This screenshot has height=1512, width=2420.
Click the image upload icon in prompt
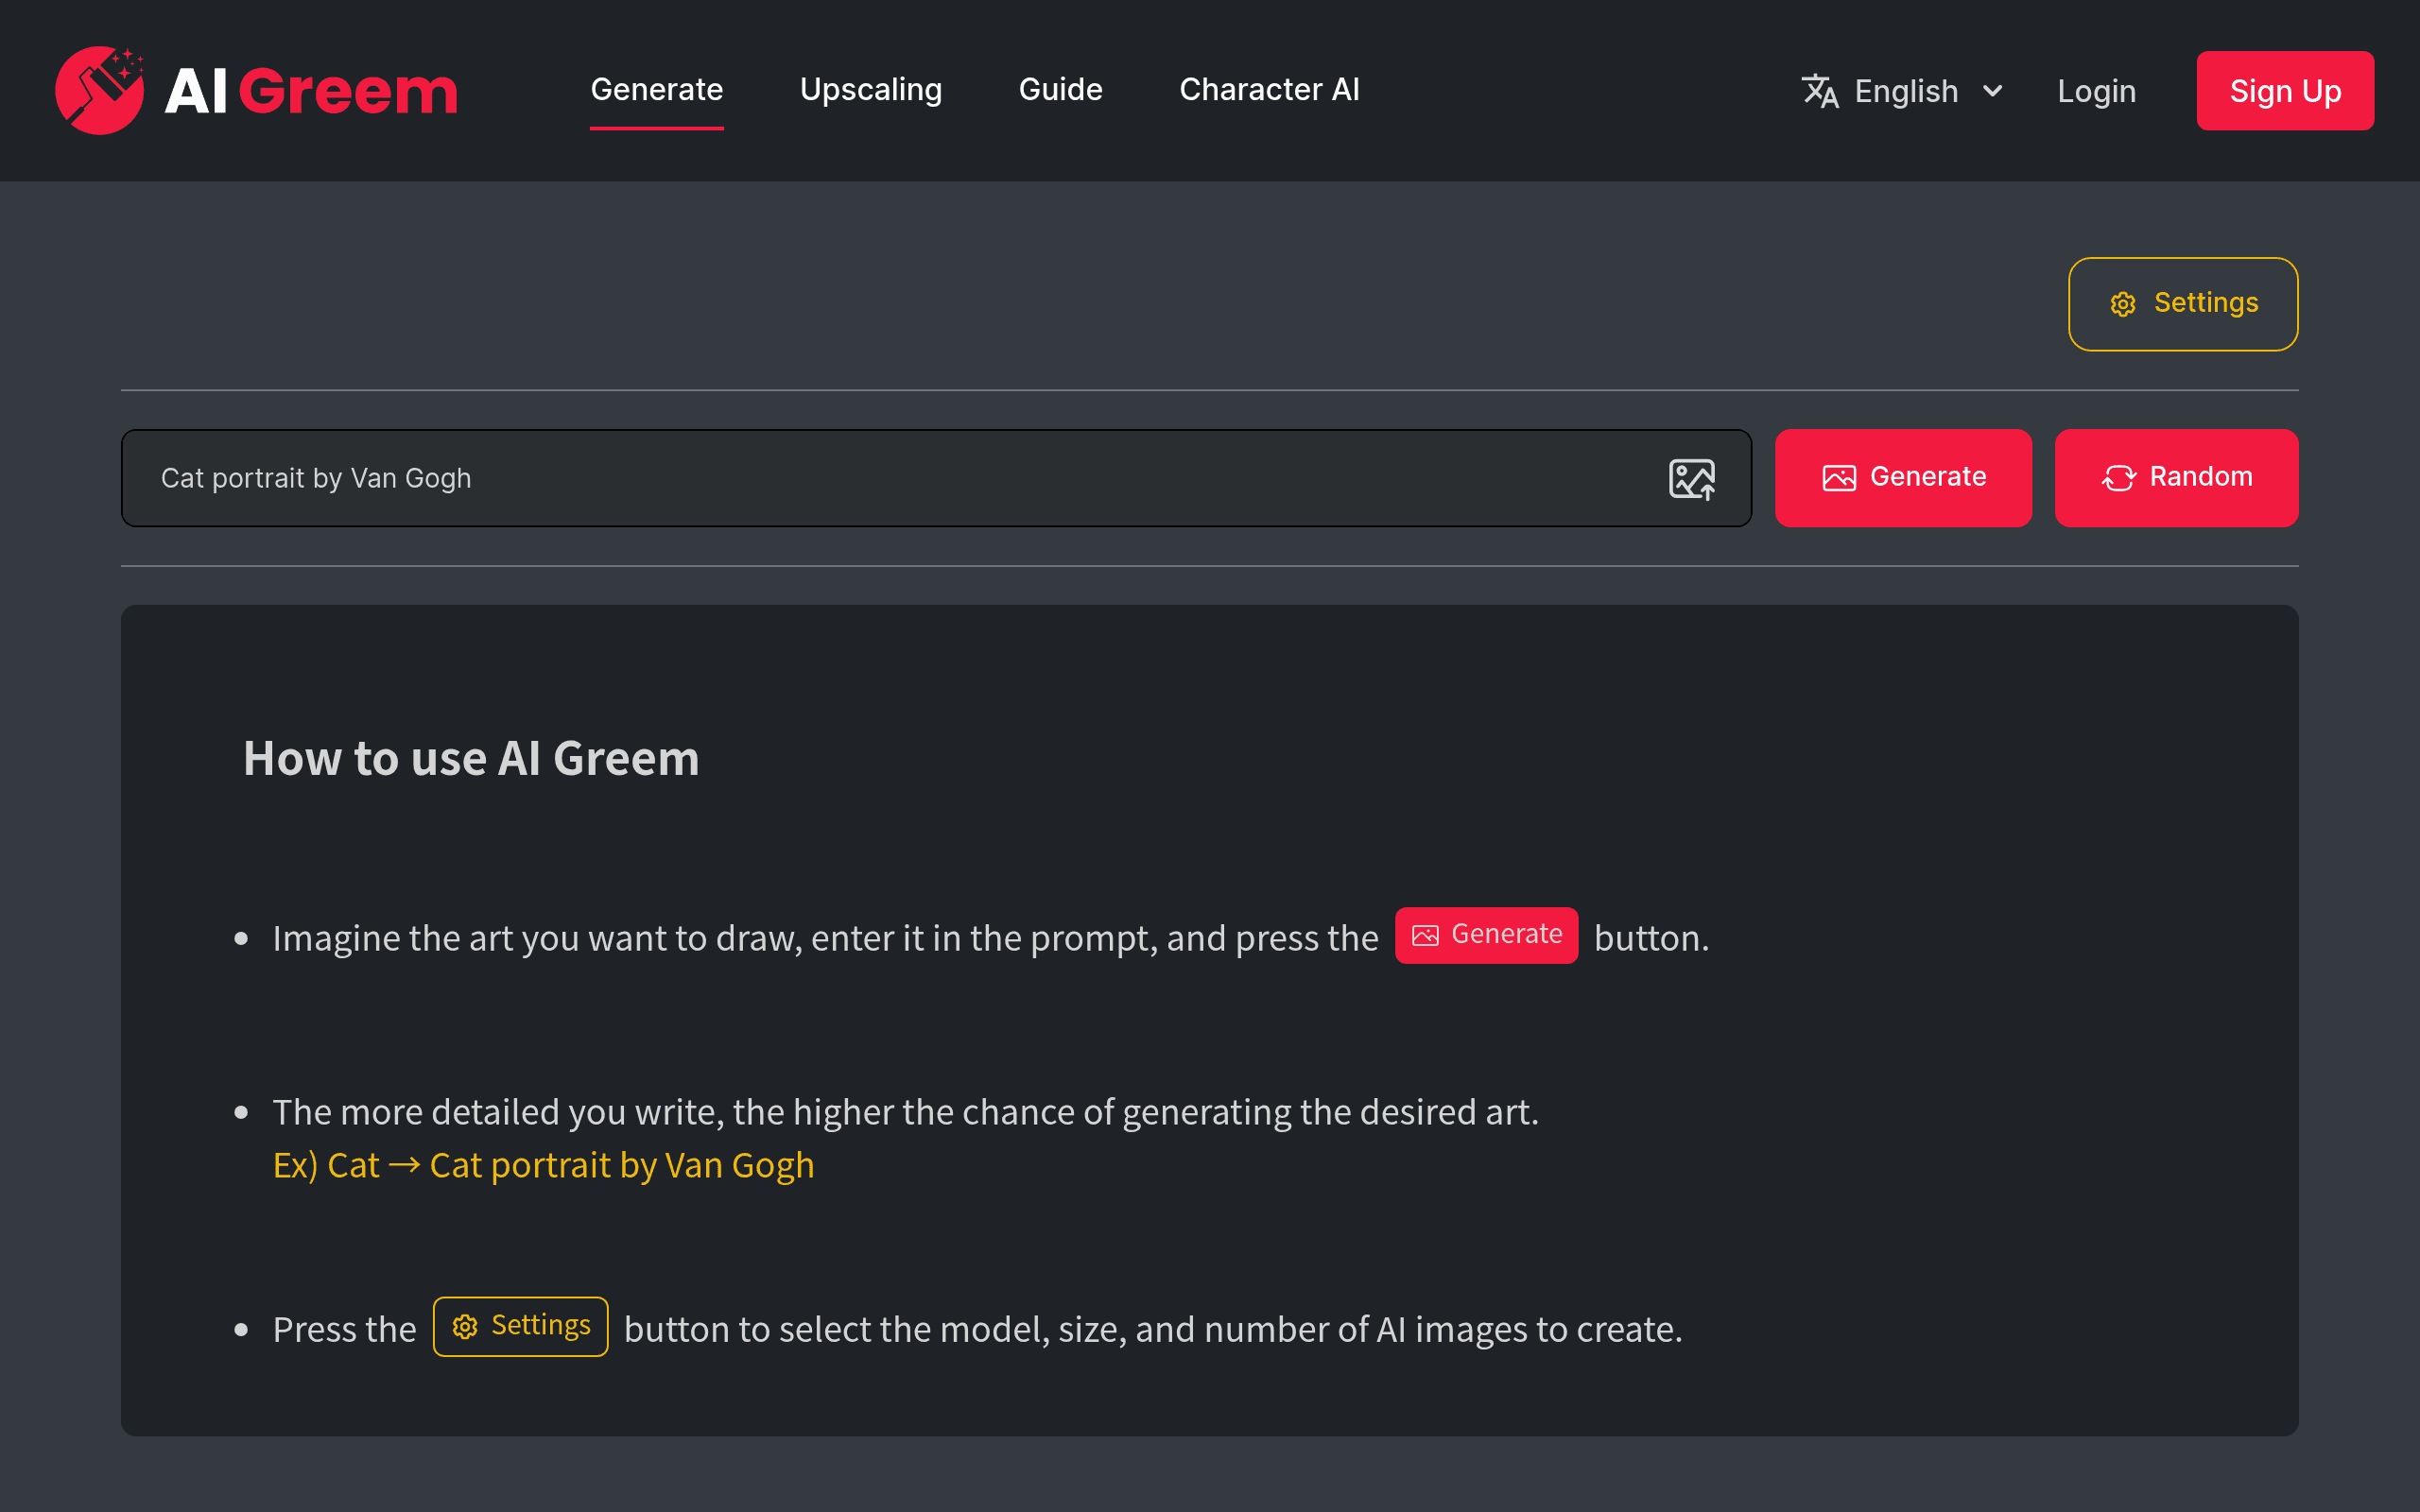click(x=1692, y=478)
